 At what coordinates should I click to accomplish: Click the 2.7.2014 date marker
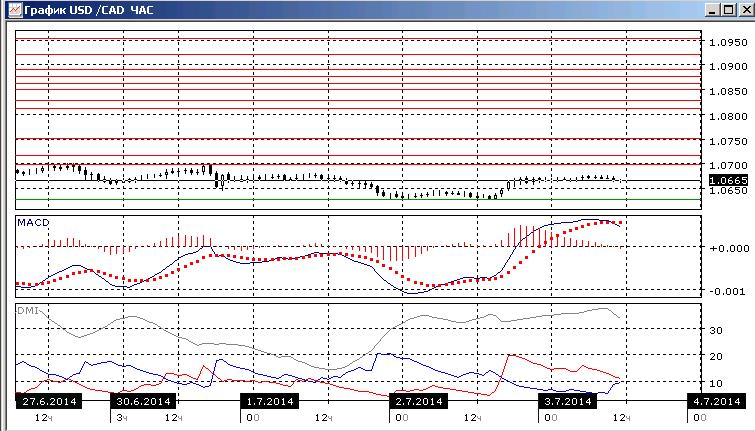coord(418,401)
